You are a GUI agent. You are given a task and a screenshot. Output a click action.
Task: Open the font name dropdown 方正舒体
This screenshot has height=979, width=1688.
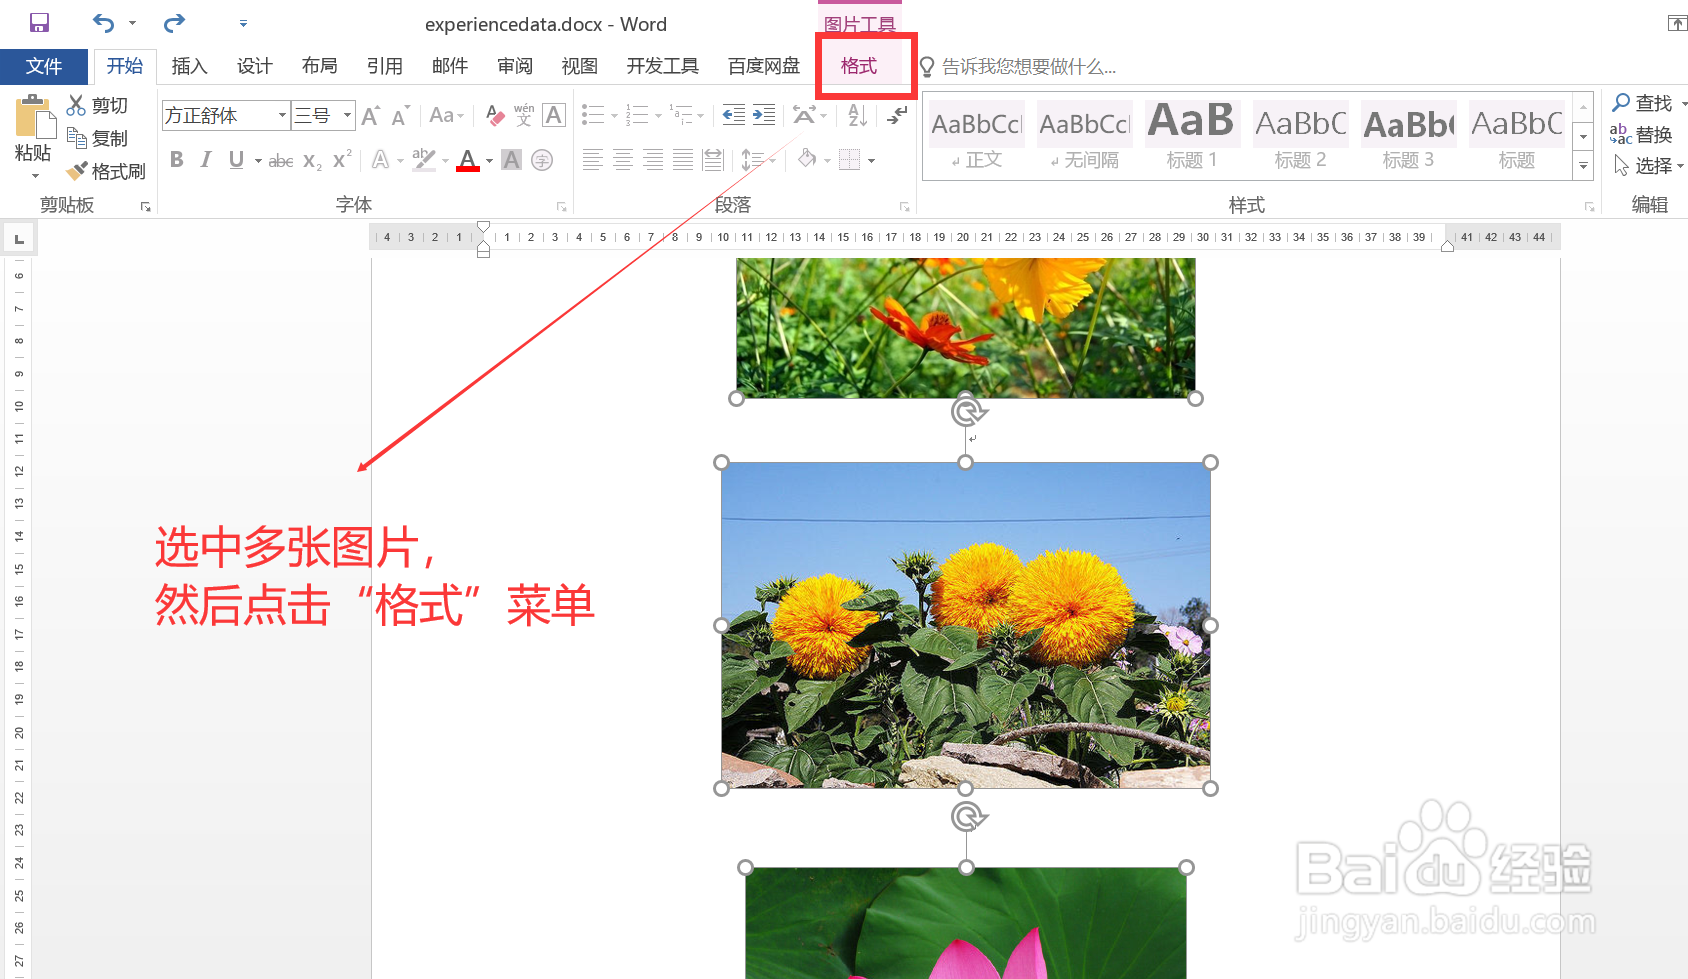click(282, 115)
